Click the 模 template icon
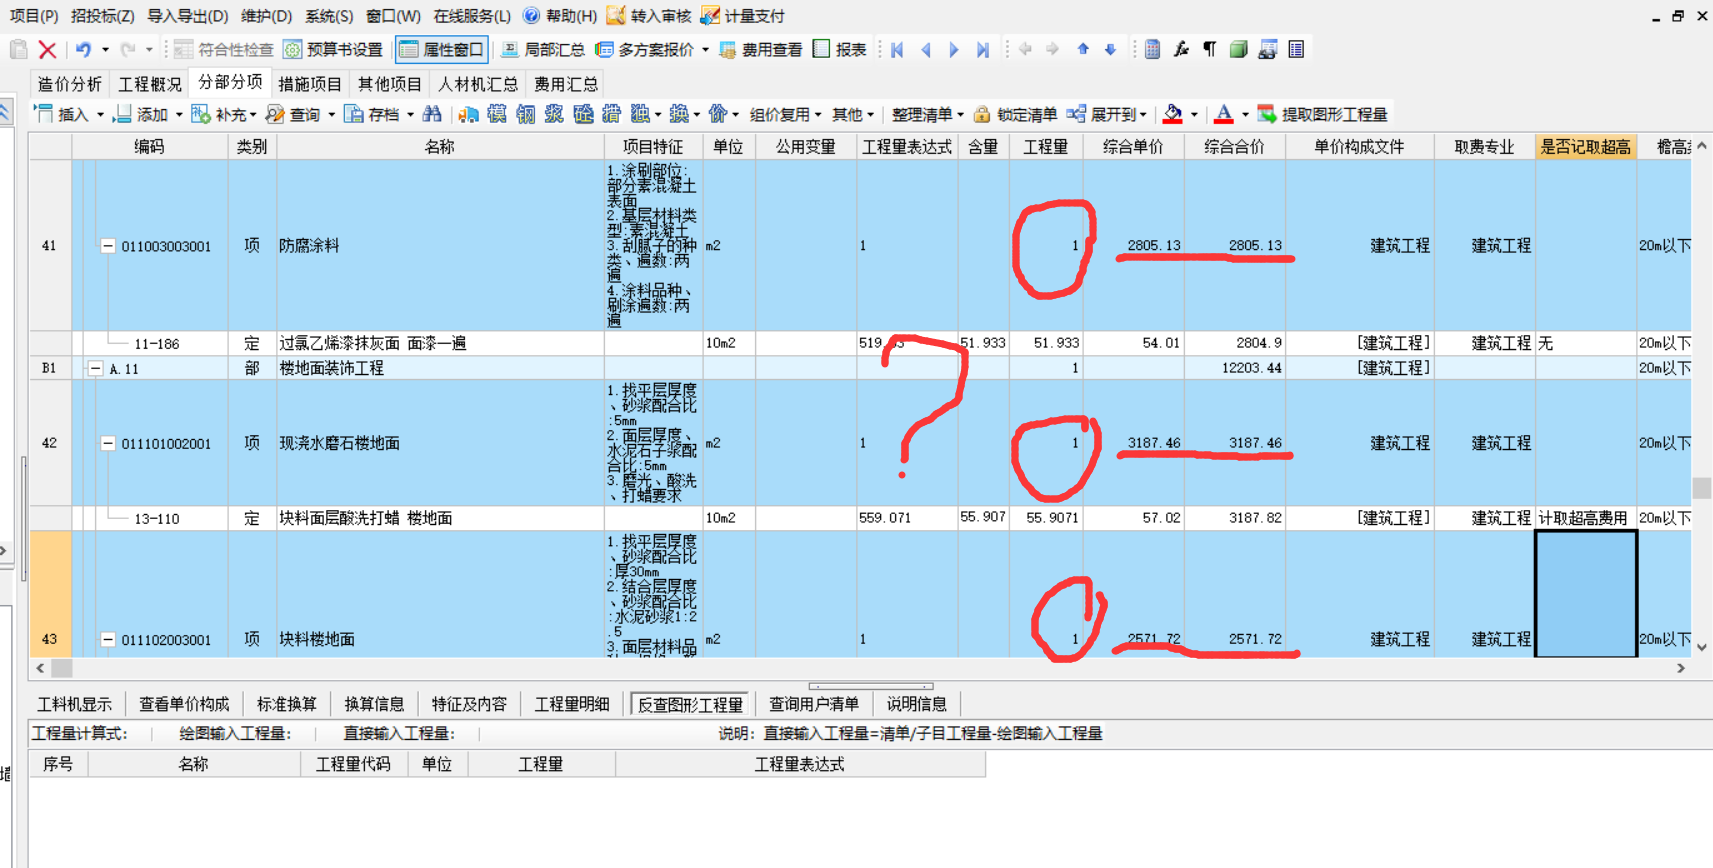Screen dimensions: 1713x868 pyautogui.click(x=497, y=114)
